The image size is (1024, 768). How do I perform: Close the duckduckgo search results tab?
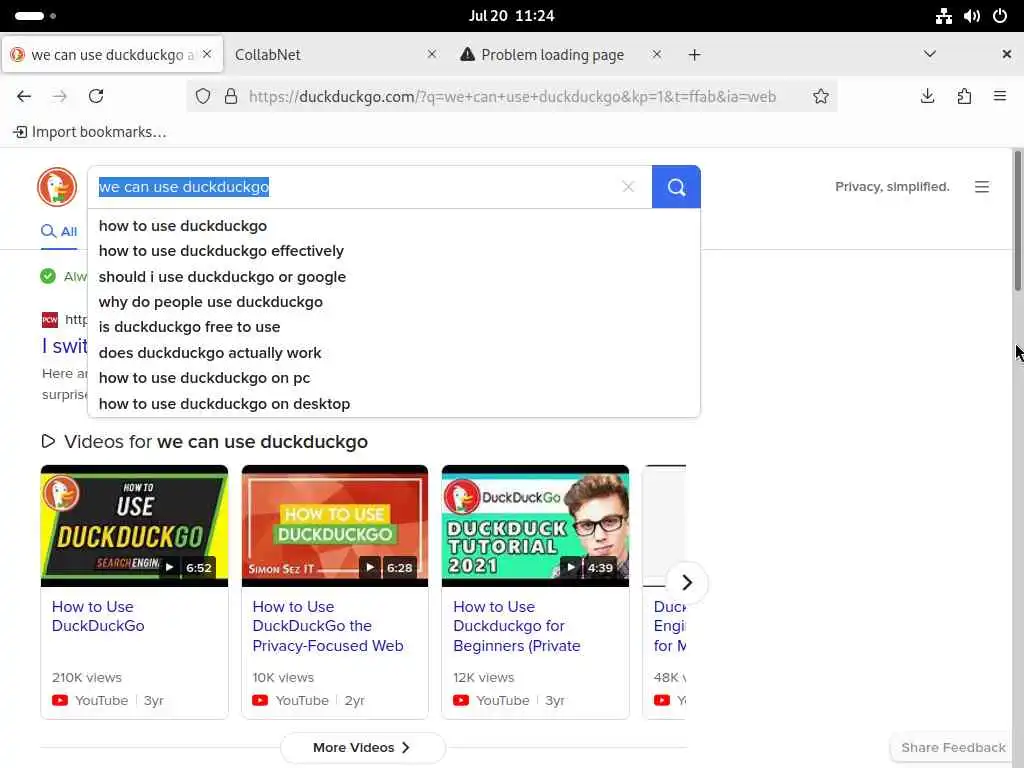tap(207, 54)
